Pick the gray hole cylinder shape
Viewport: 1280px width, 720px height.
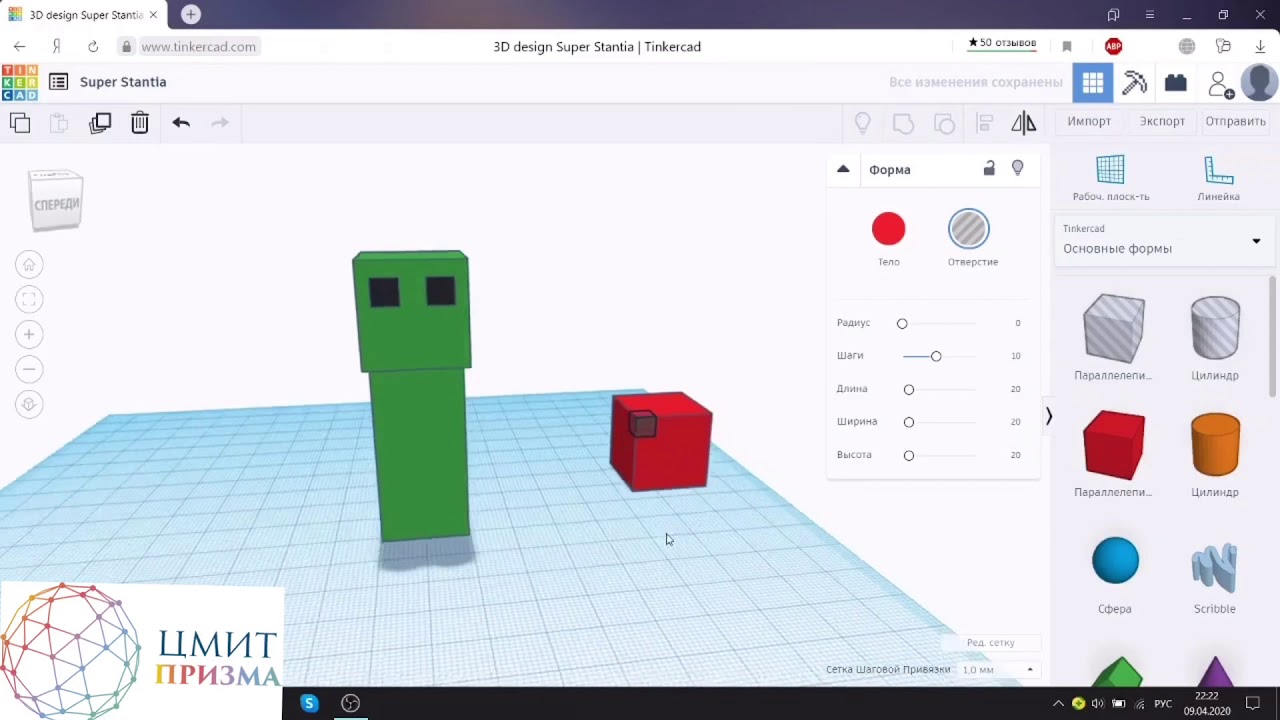[x=1215, y=328]
